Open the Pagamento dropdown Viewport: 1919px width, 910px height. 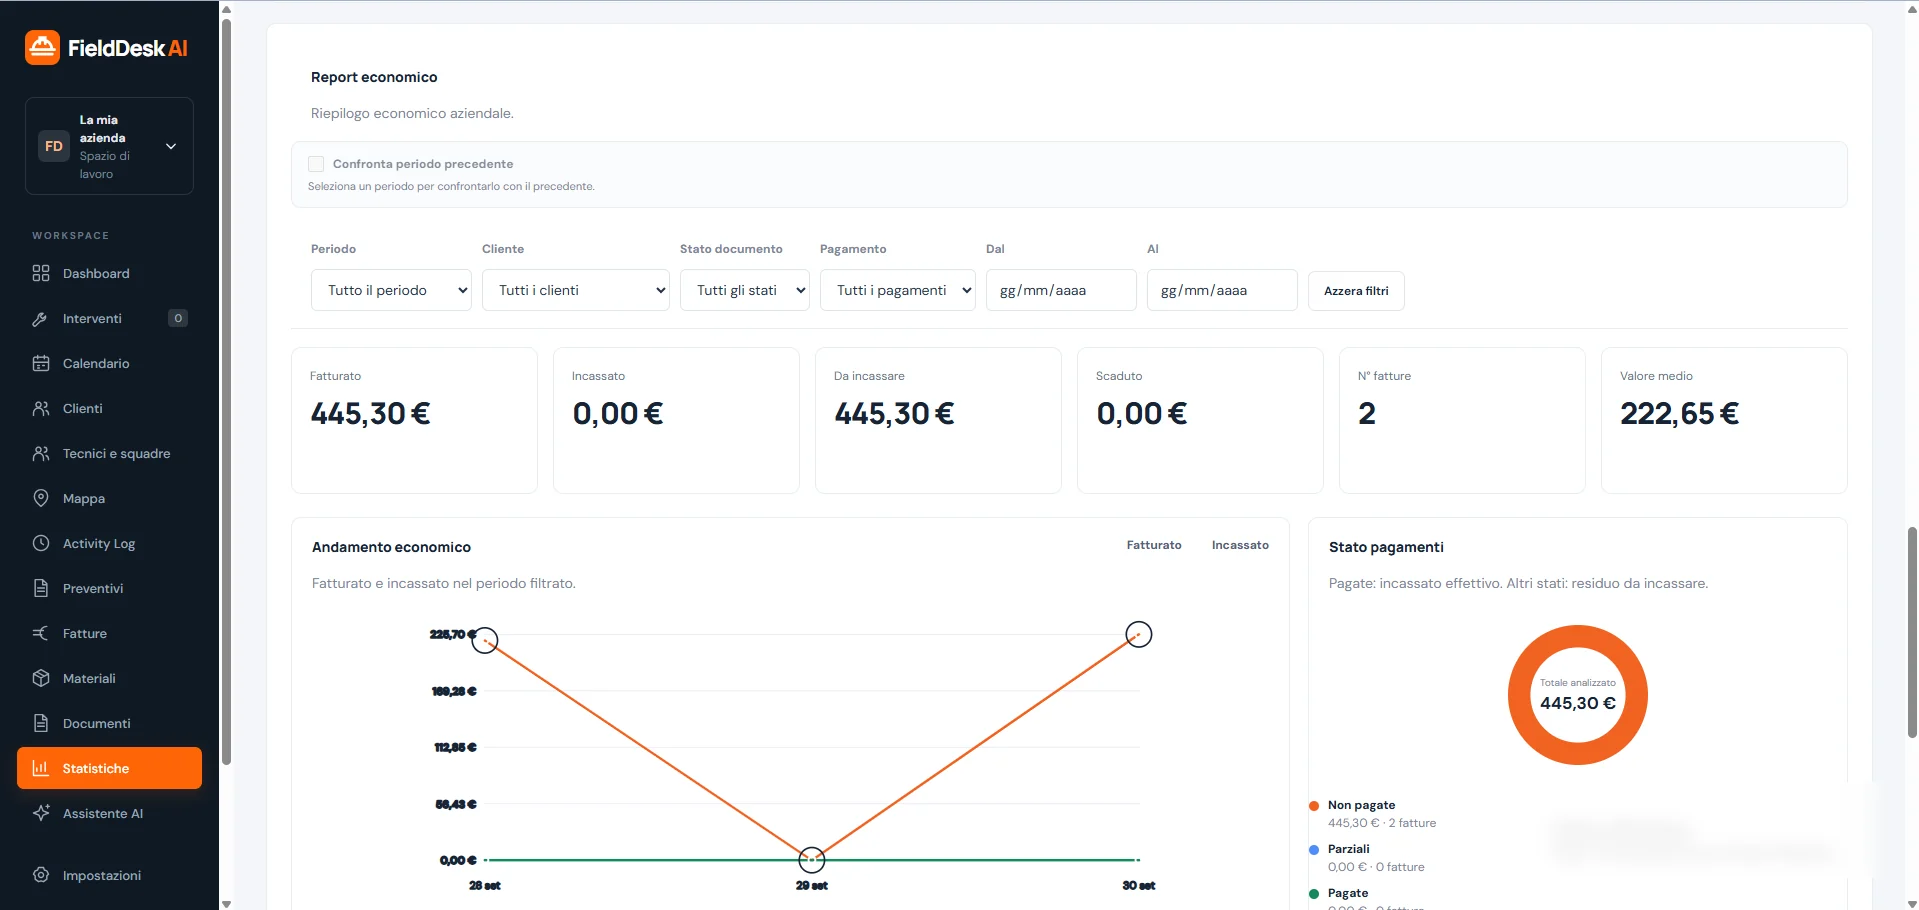click(898, 290)
